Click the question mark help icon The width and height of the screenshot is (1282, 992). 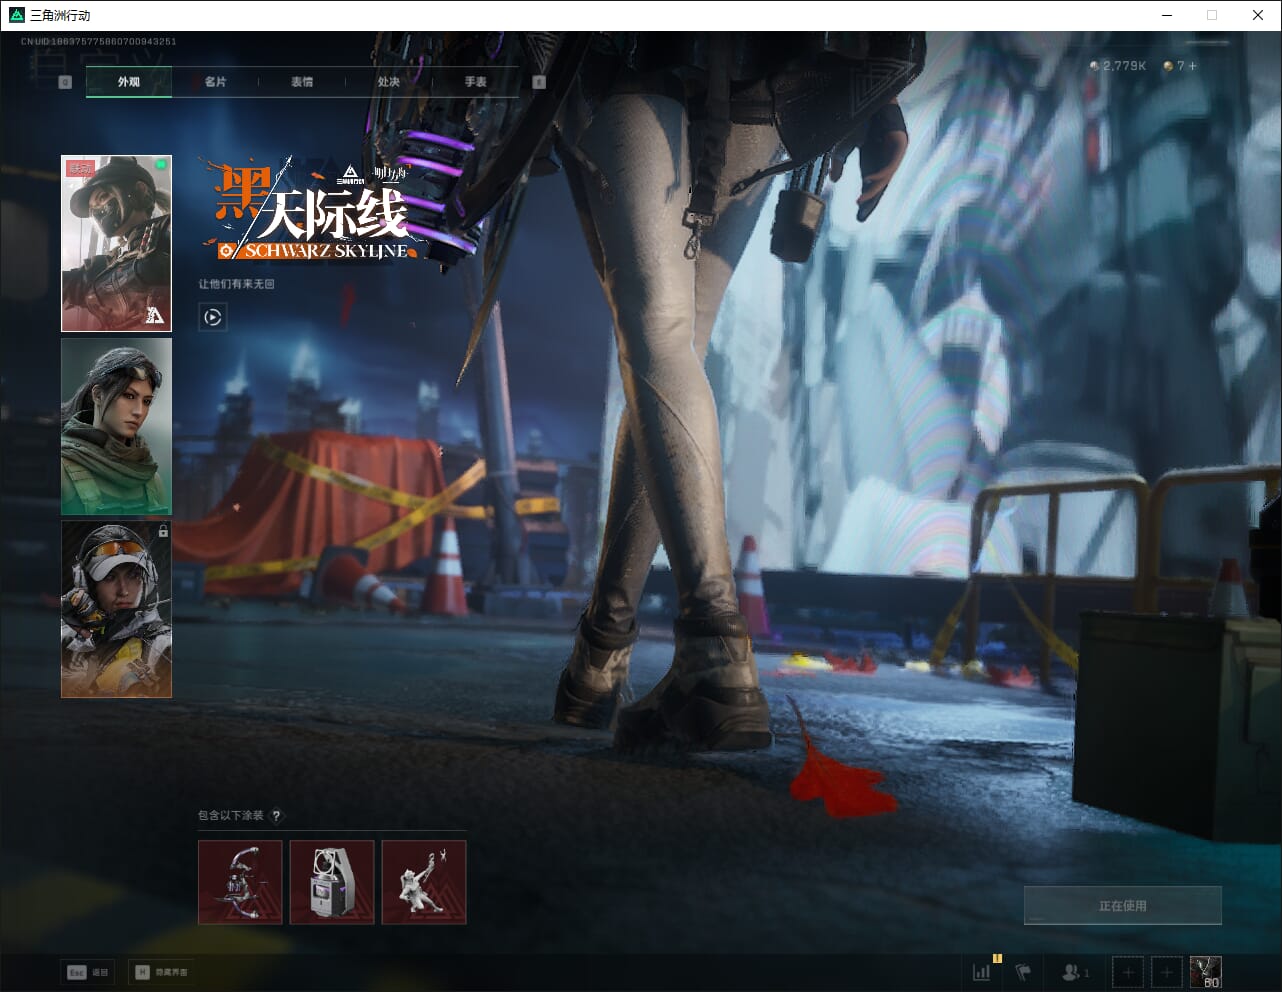coord(277,816)
